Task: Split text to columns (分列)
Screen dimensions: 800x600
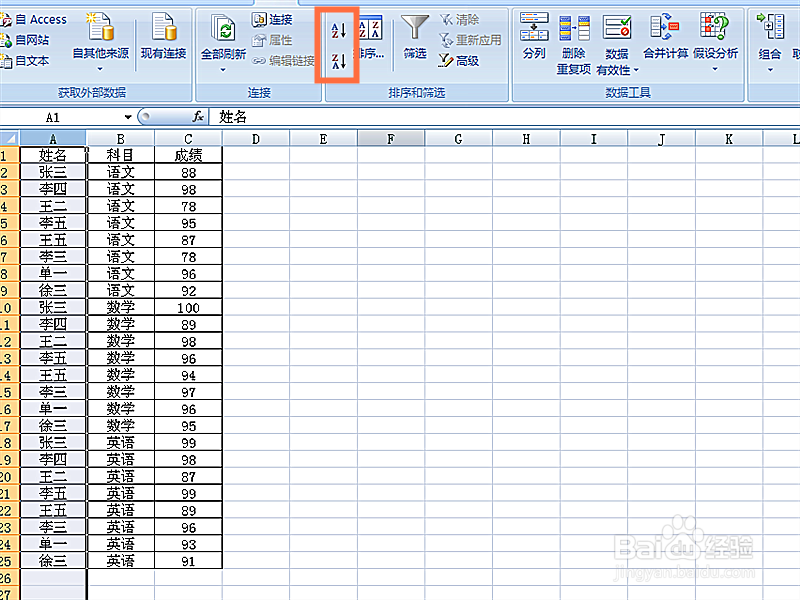Action: (x=534, y=36)
